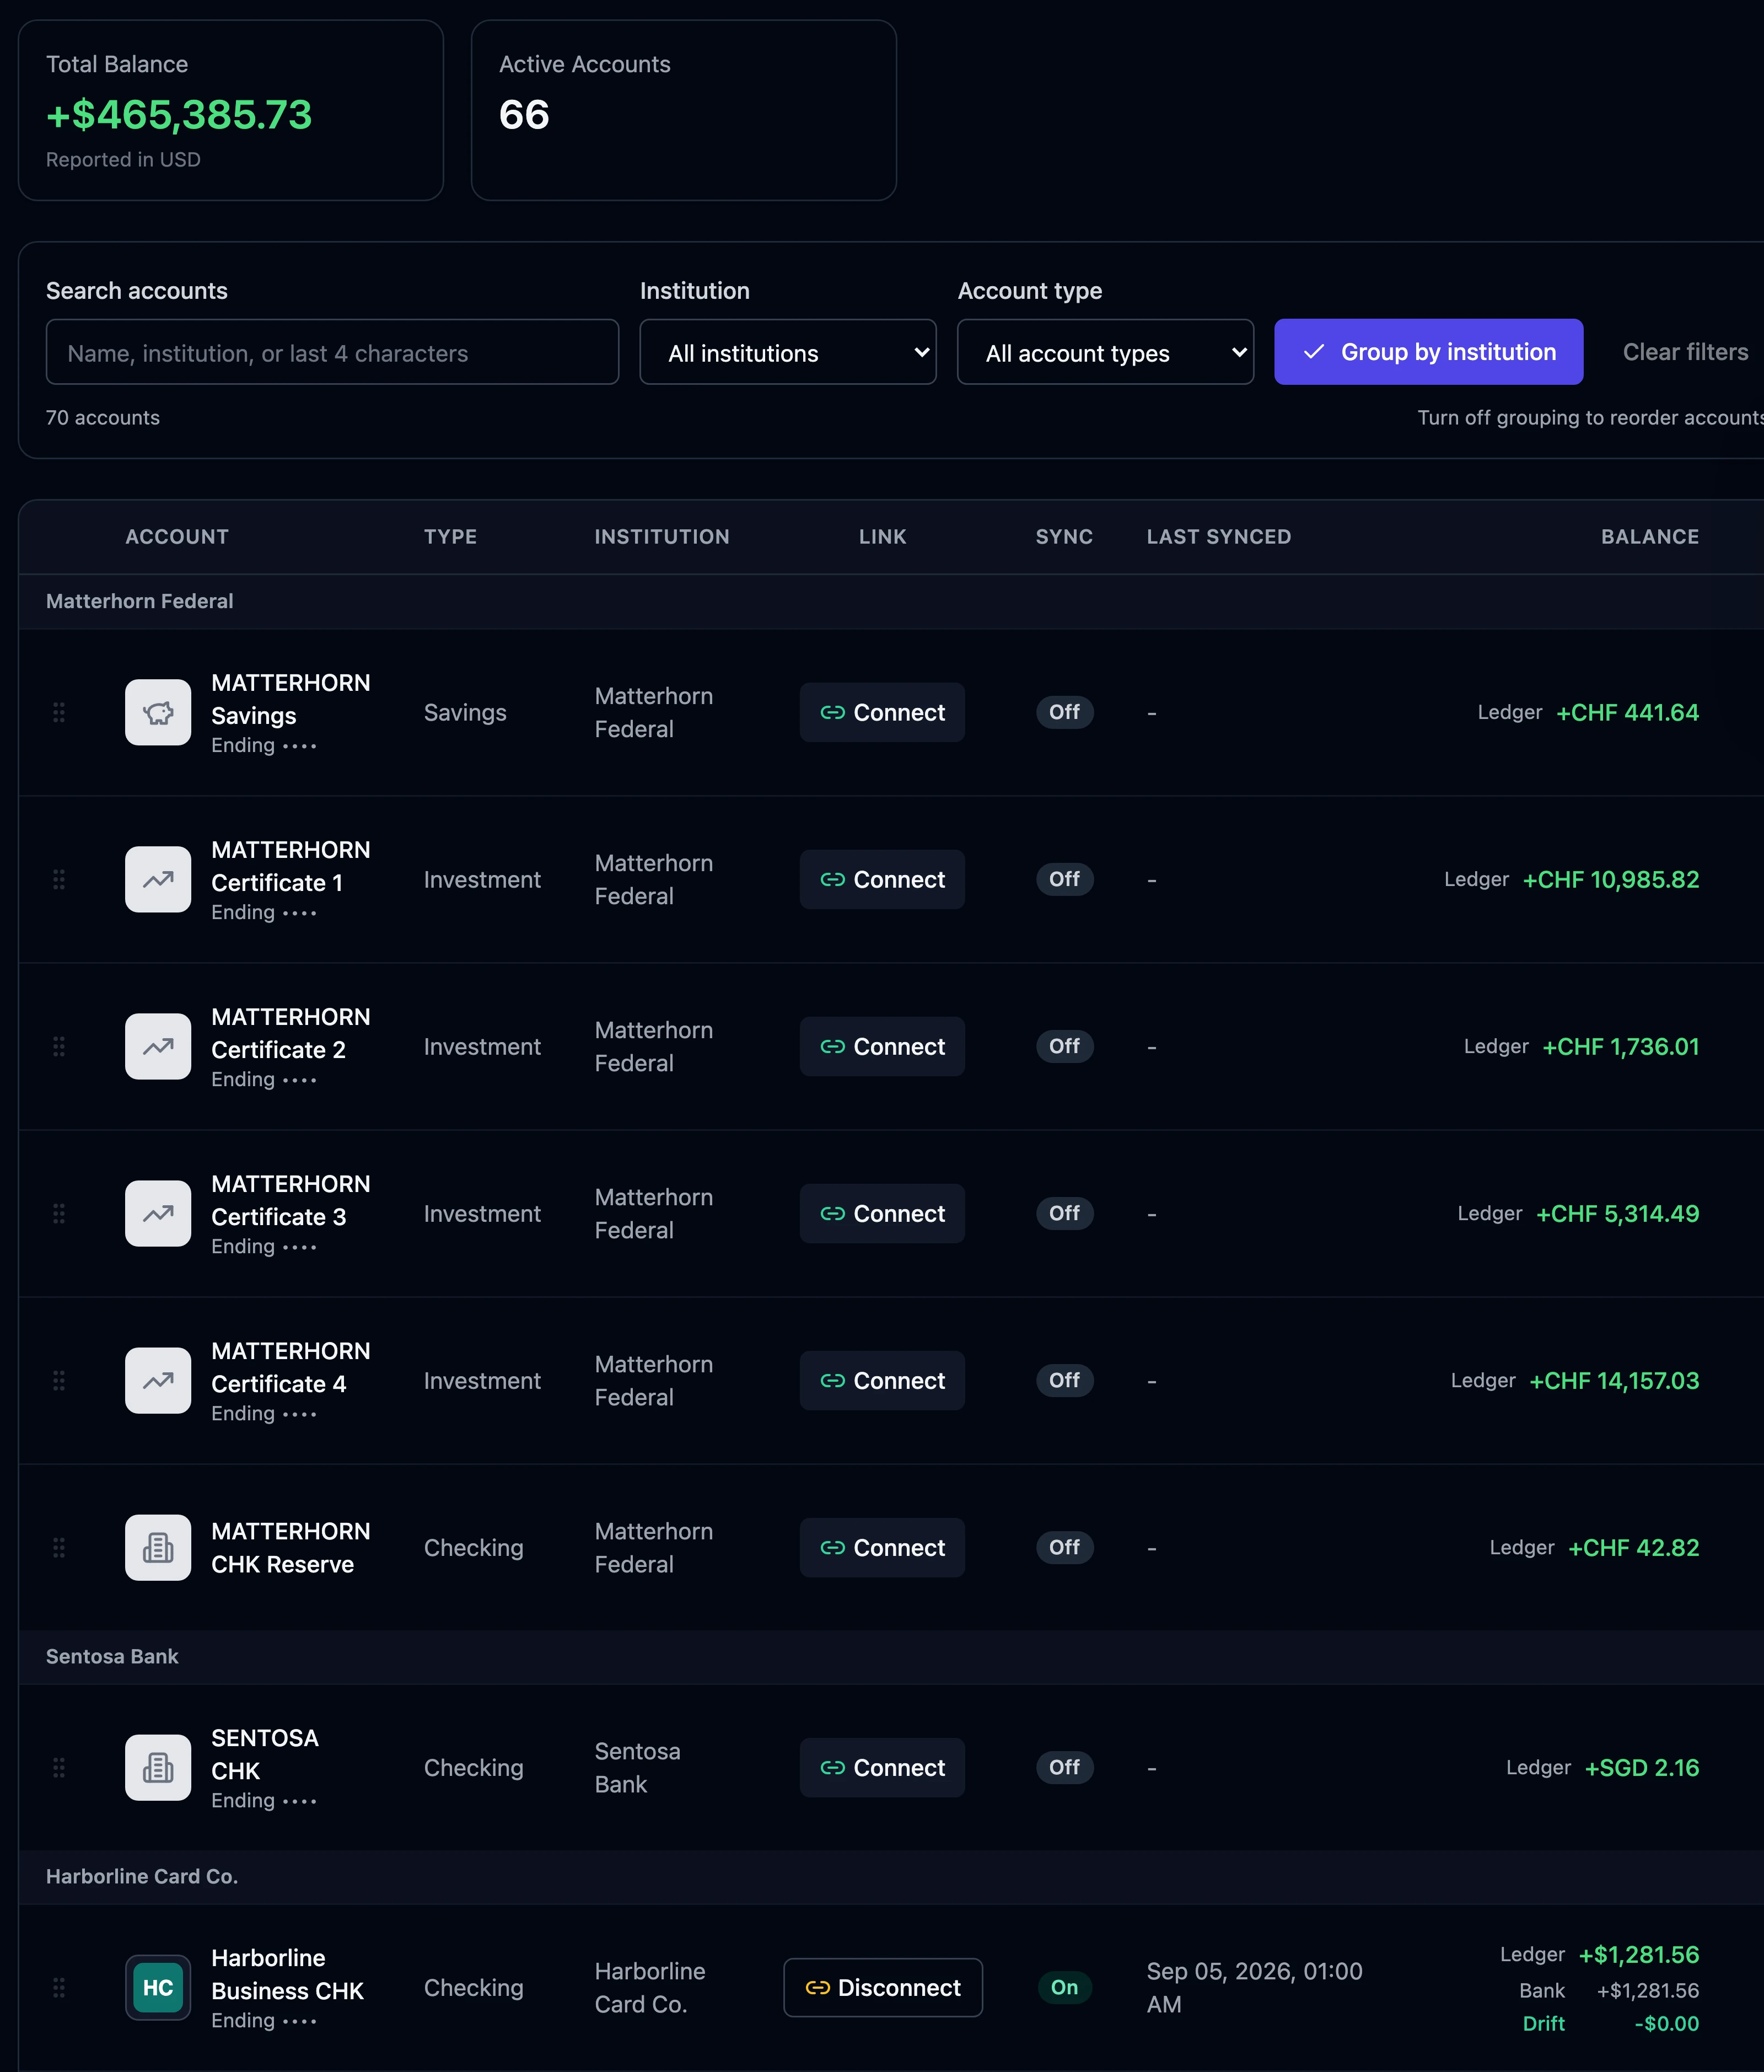The image size is (1764, 2072).
Task: Click drag handle of MATTERHORN Certificate 3 row
Action: (x=59, y=1213)
